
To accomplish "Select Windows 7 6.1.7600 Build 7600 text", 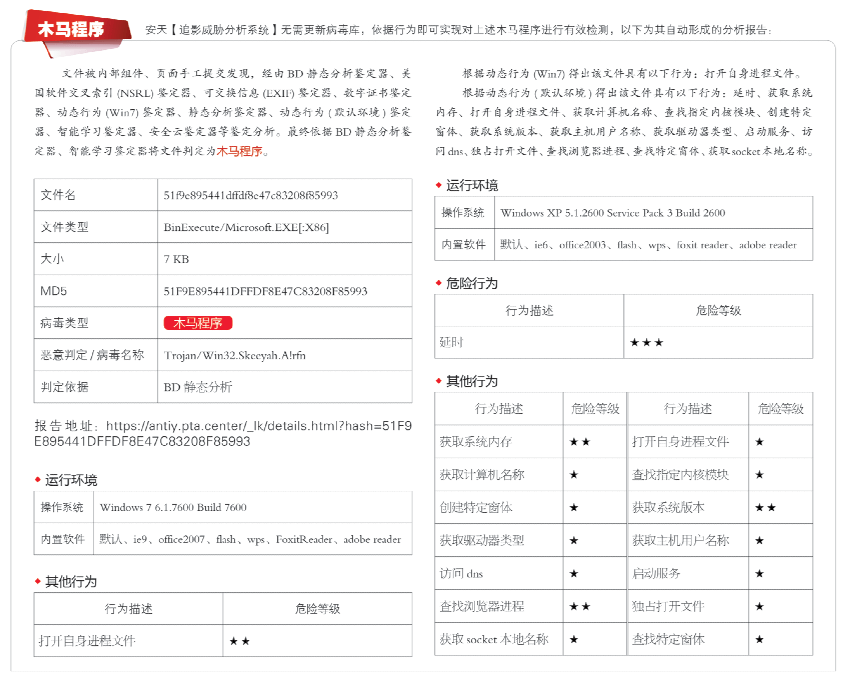I will point(173,507).
